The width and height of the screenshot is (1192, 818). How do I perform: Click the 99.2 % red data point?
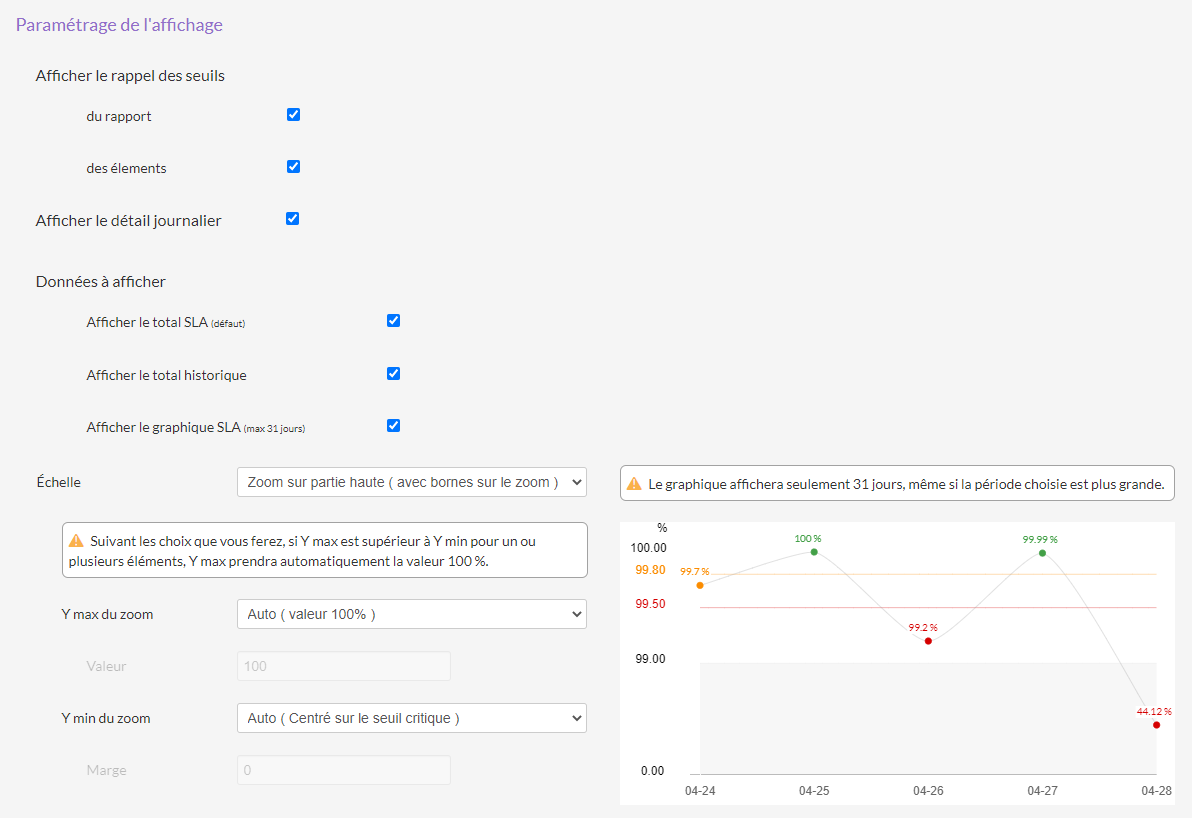[928, 641]
